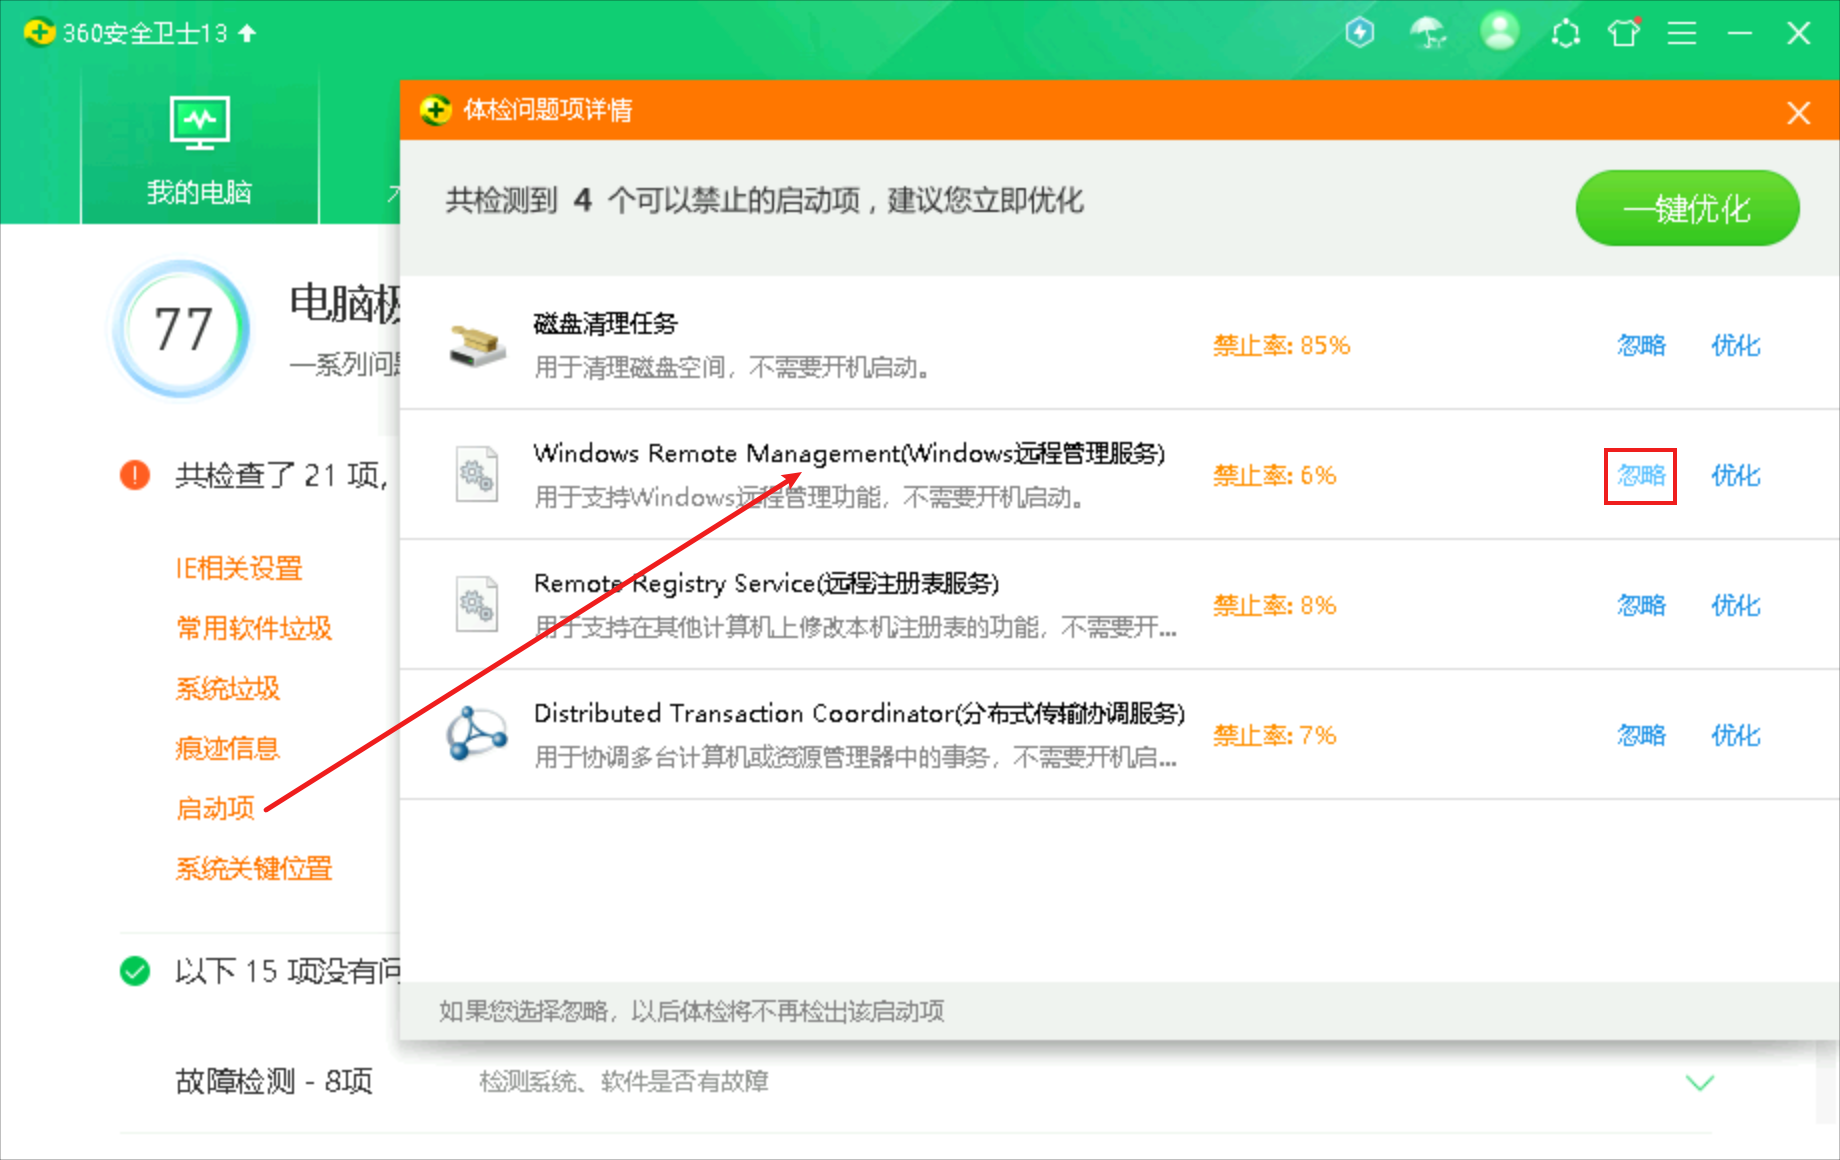Click the 一键优化 green button
The width and height of the screenshot is (1840, 1160).
pyautogui.click(x=1688, y=208)
